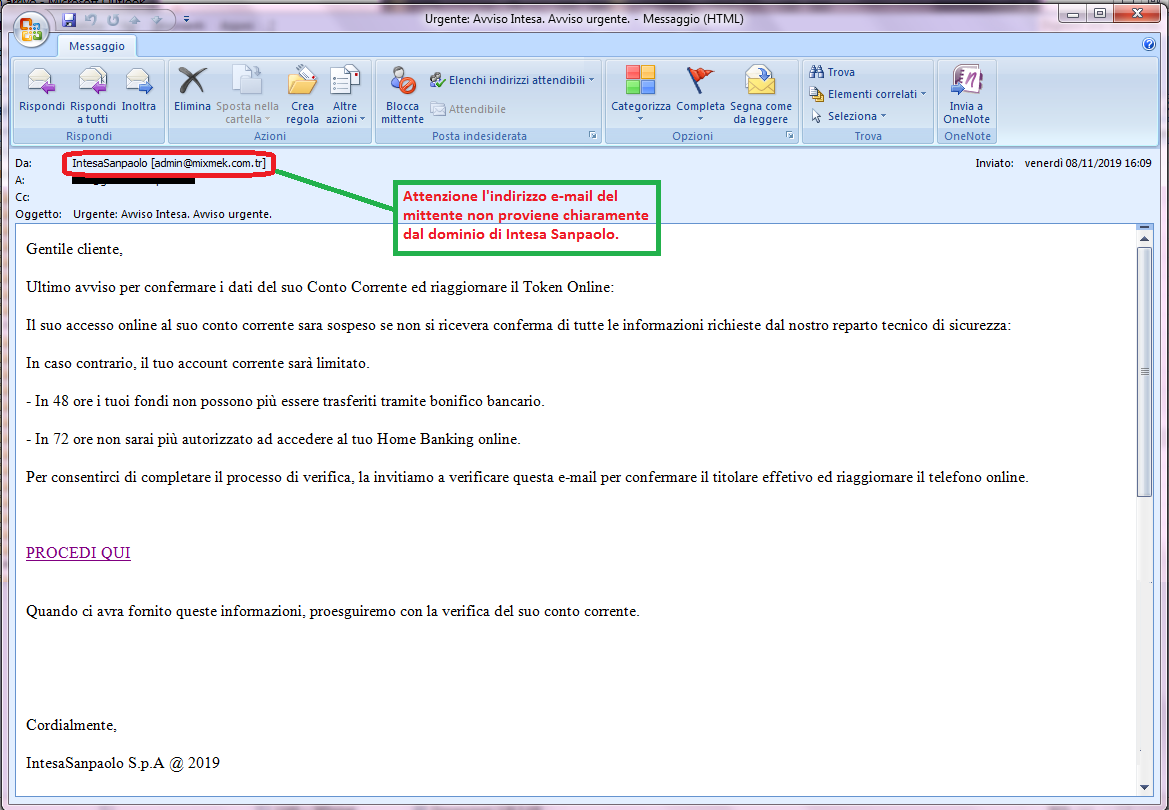Open the Categorizza color categories menu
Image resolution: width=1169 pixels, height=810 pixels.
[x=640, y=94]
